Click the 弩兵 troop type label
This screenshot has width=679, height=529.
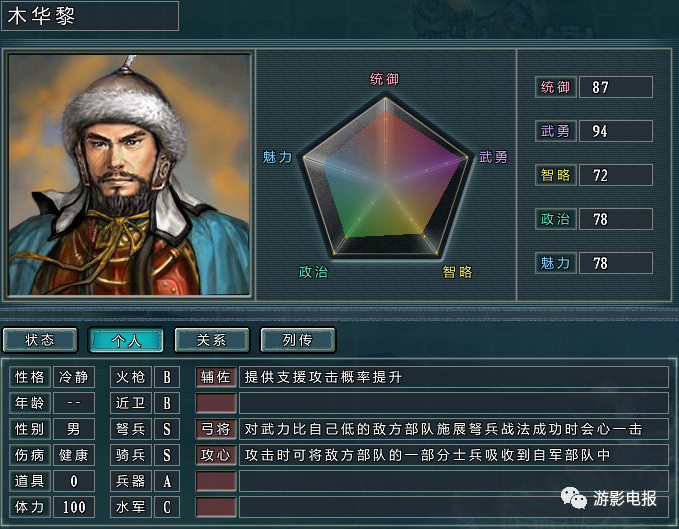tap(131, 429)
